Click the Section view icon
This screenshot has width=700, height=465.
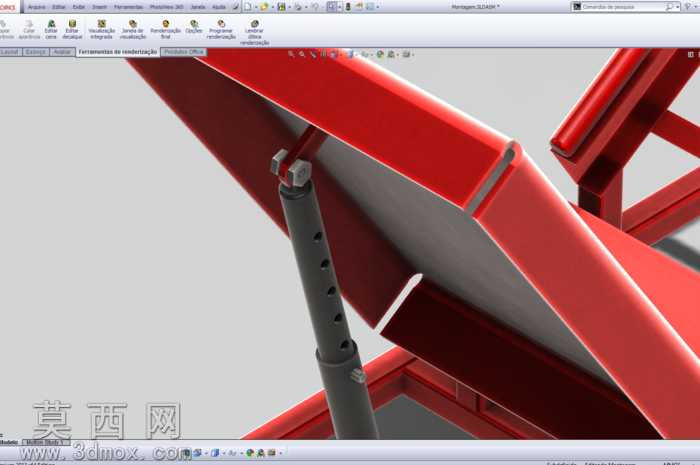point(324,54)
